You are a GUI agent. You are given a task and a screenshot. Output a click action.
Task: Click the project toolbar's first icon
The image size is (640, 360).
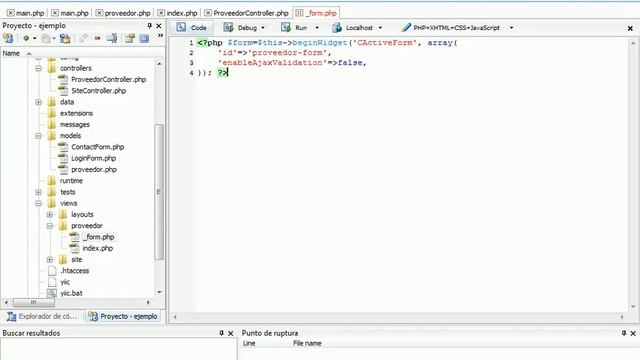[8, 38]
